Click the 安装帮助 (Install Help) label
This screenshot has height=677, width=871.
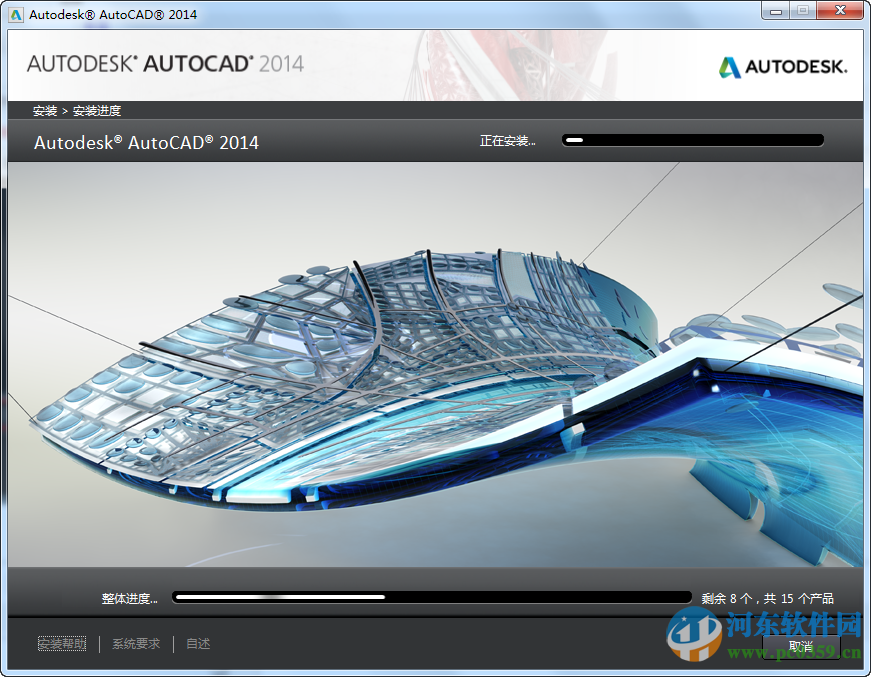[x=62, y=644]
